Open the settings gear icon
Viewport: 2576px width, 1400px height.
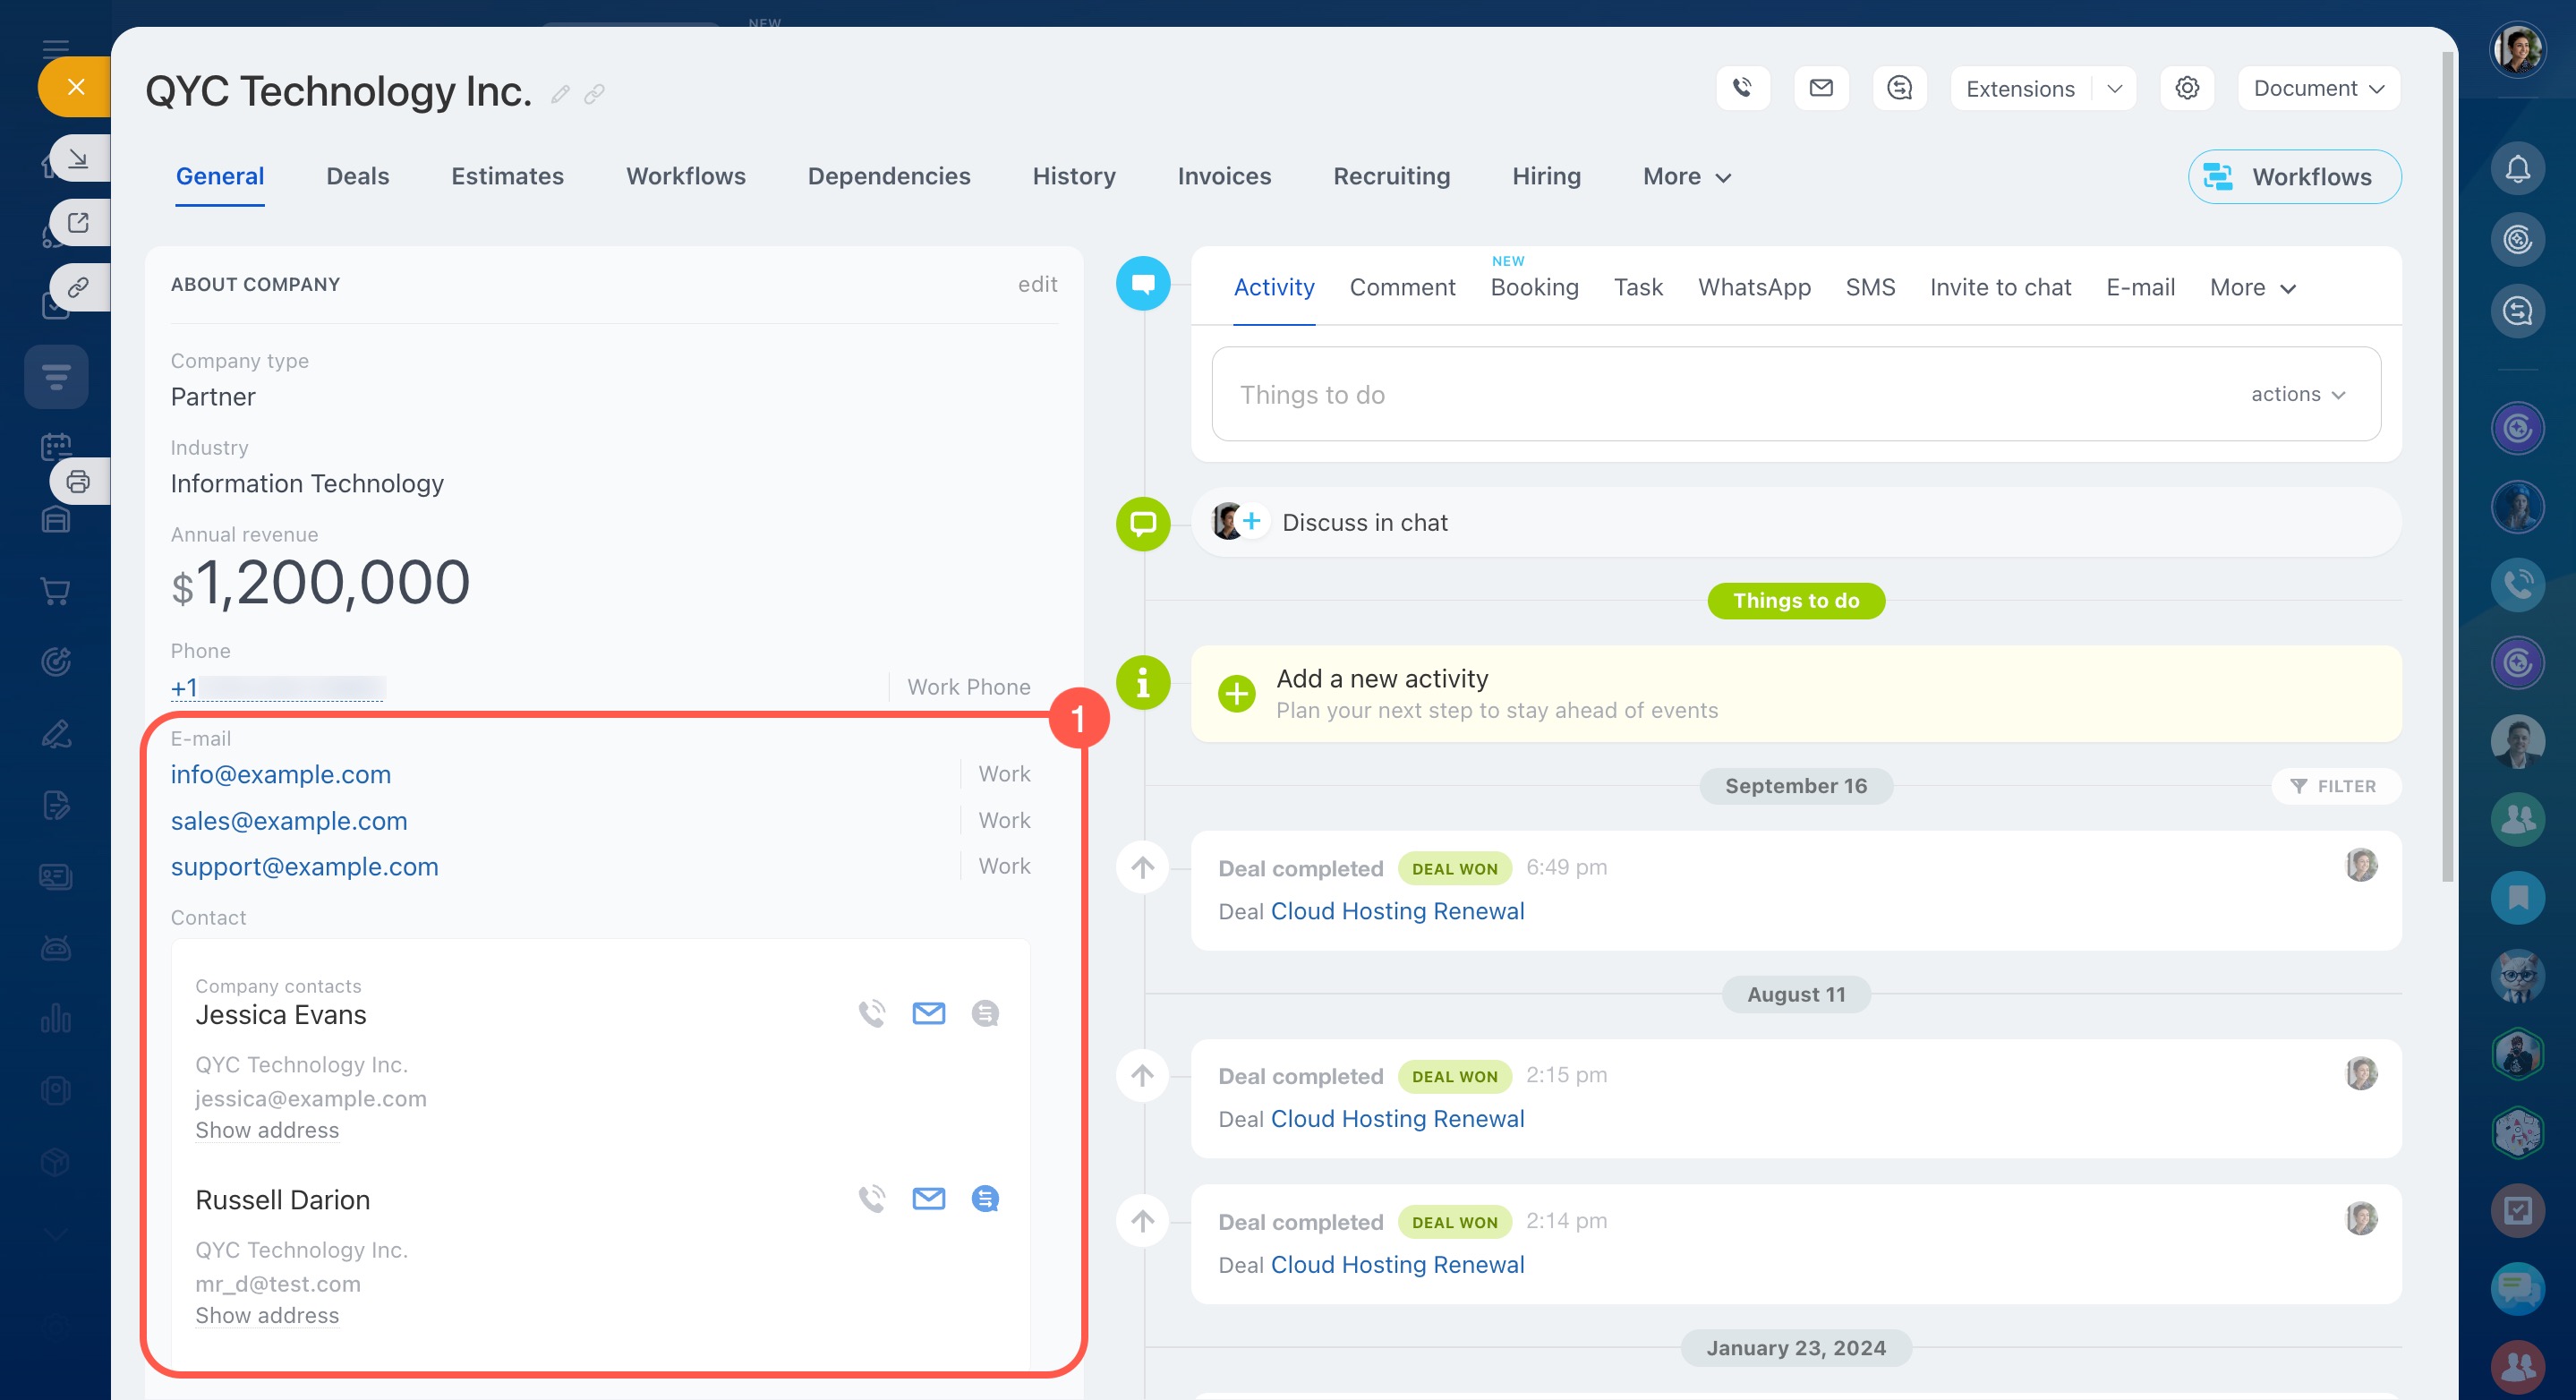click(2187, 88)
